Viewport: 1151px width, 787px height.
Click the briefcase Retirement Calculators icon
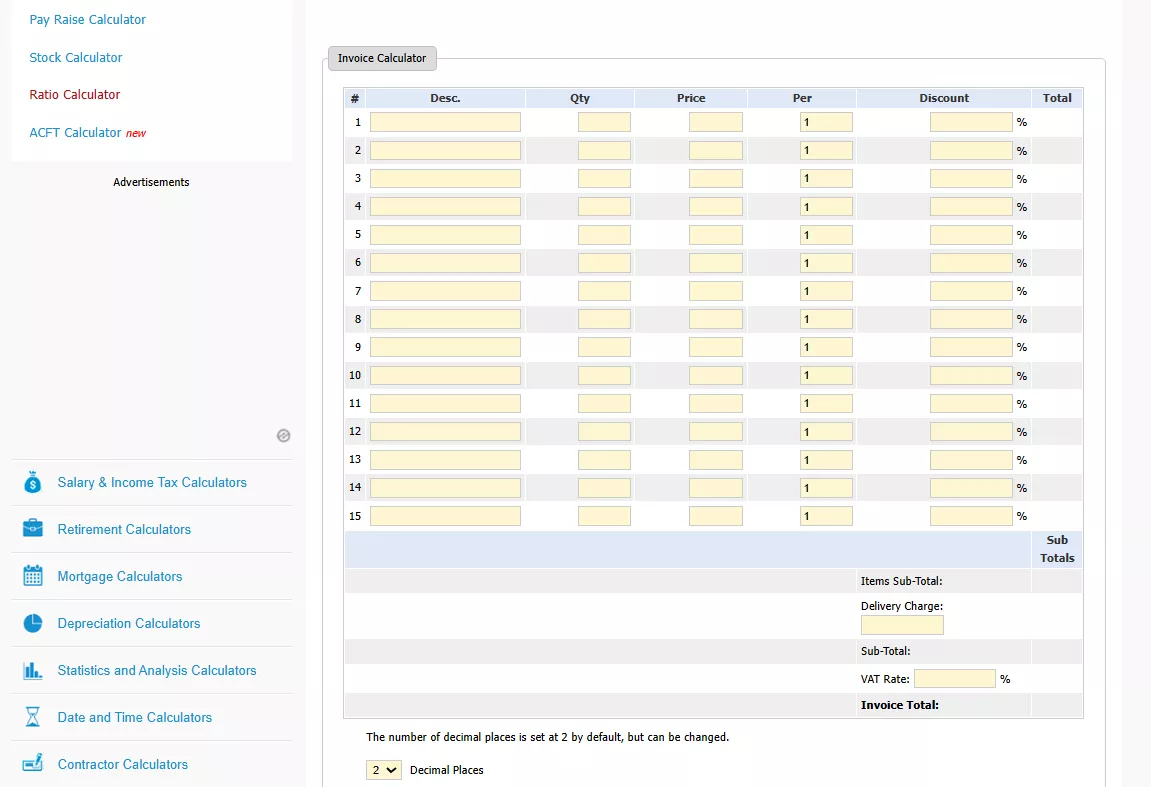click(33, 529)
